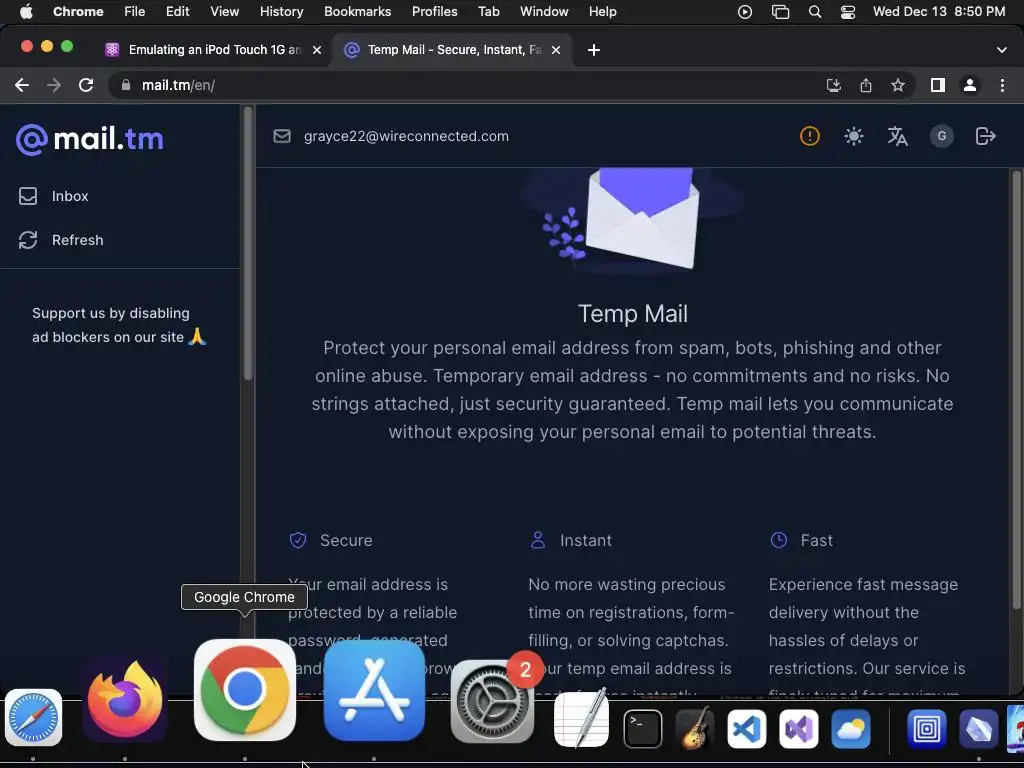
Task: Open the Bookmarks menu
Action: click(358, 11)
